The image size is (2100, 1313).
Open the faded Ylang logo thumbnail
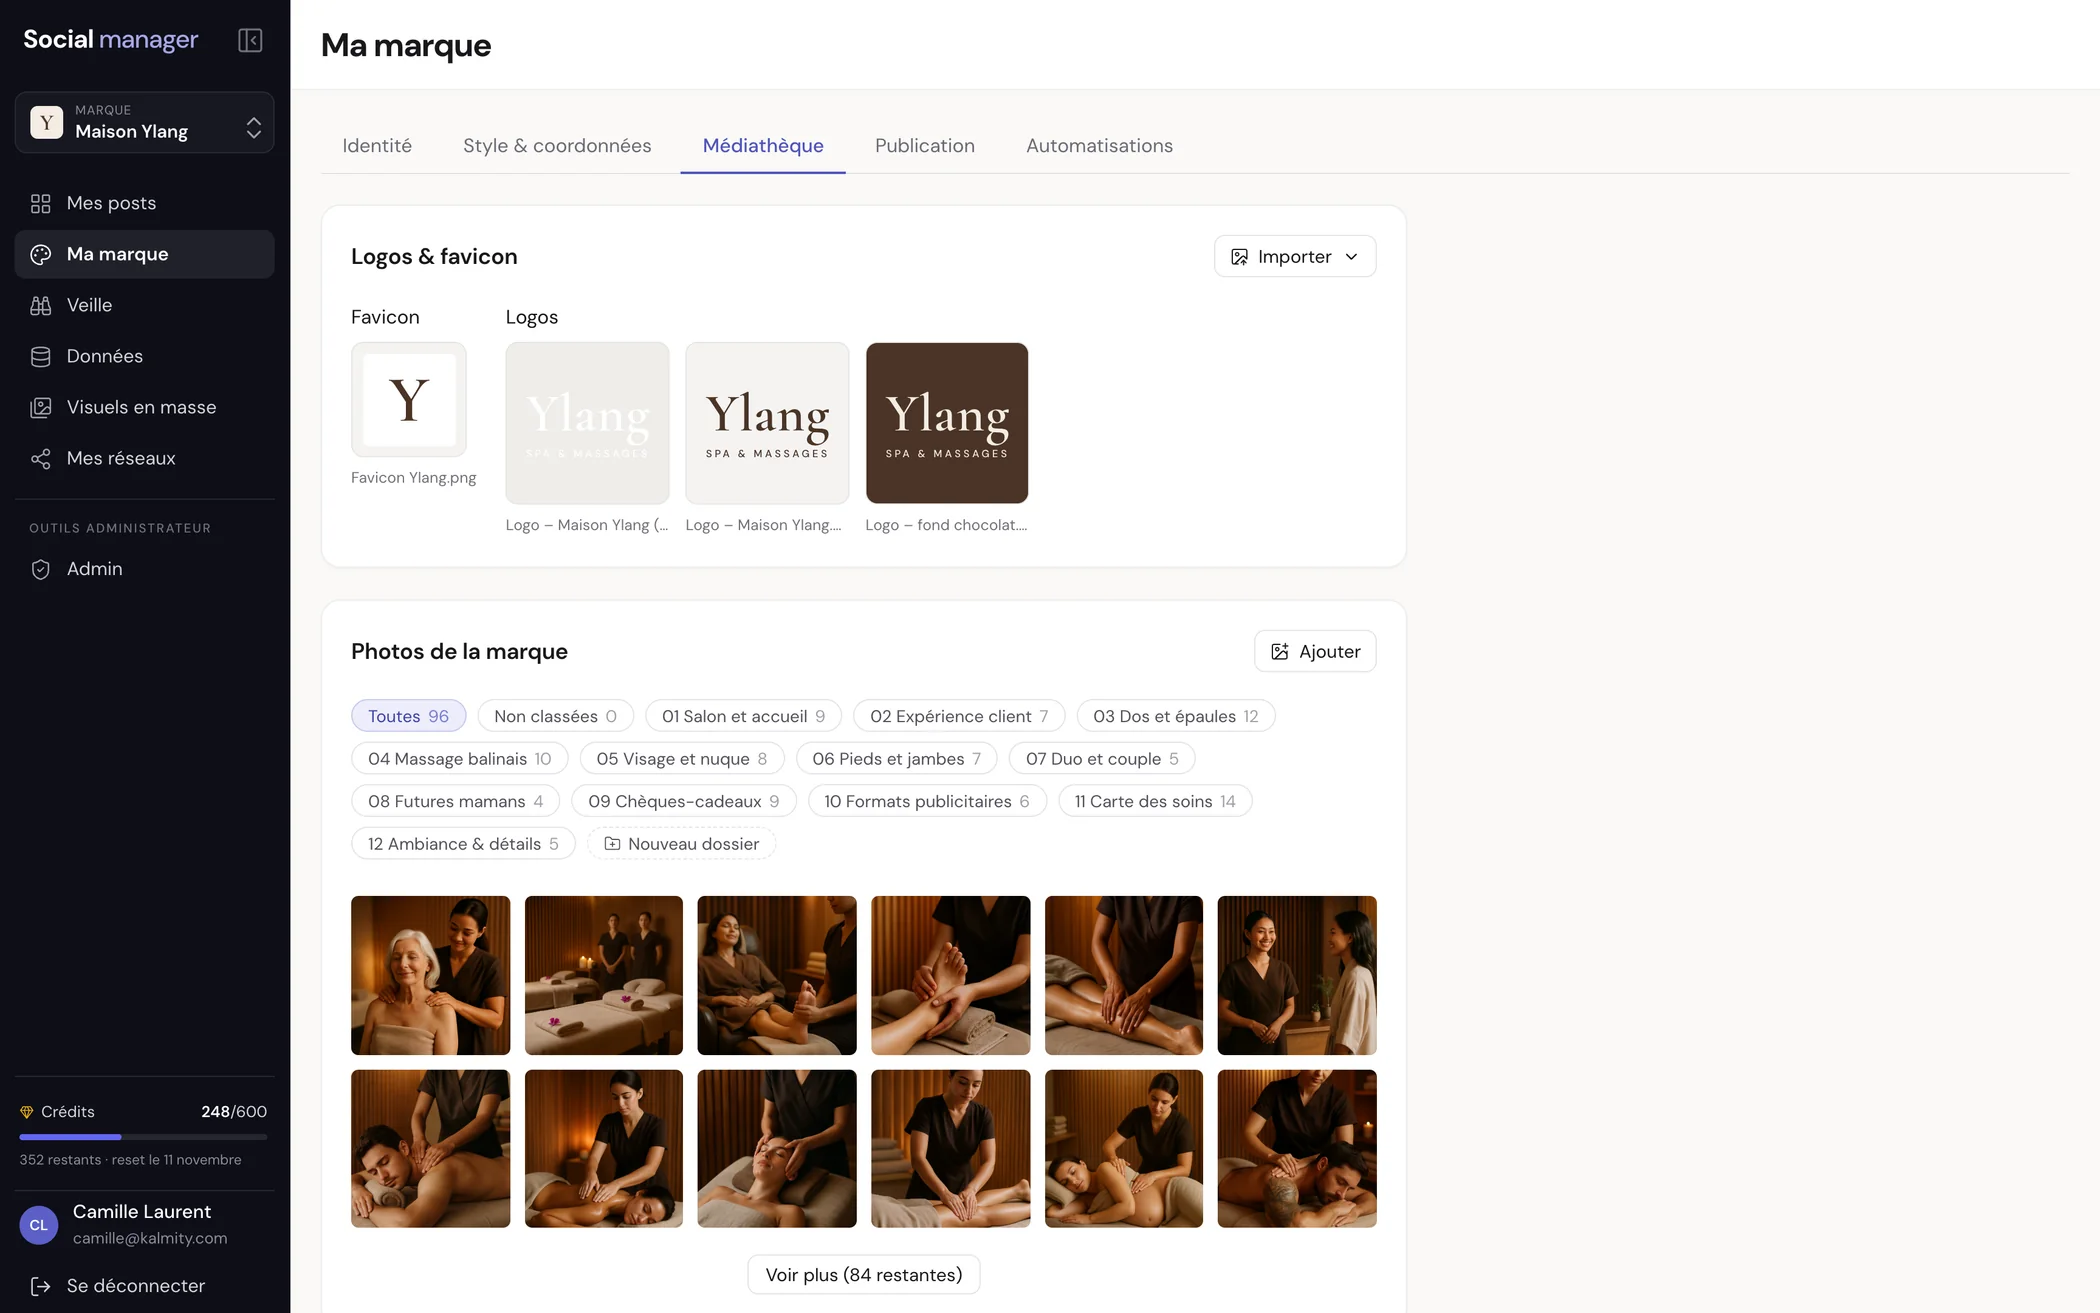pyautogui.click(x=587, y=423)
